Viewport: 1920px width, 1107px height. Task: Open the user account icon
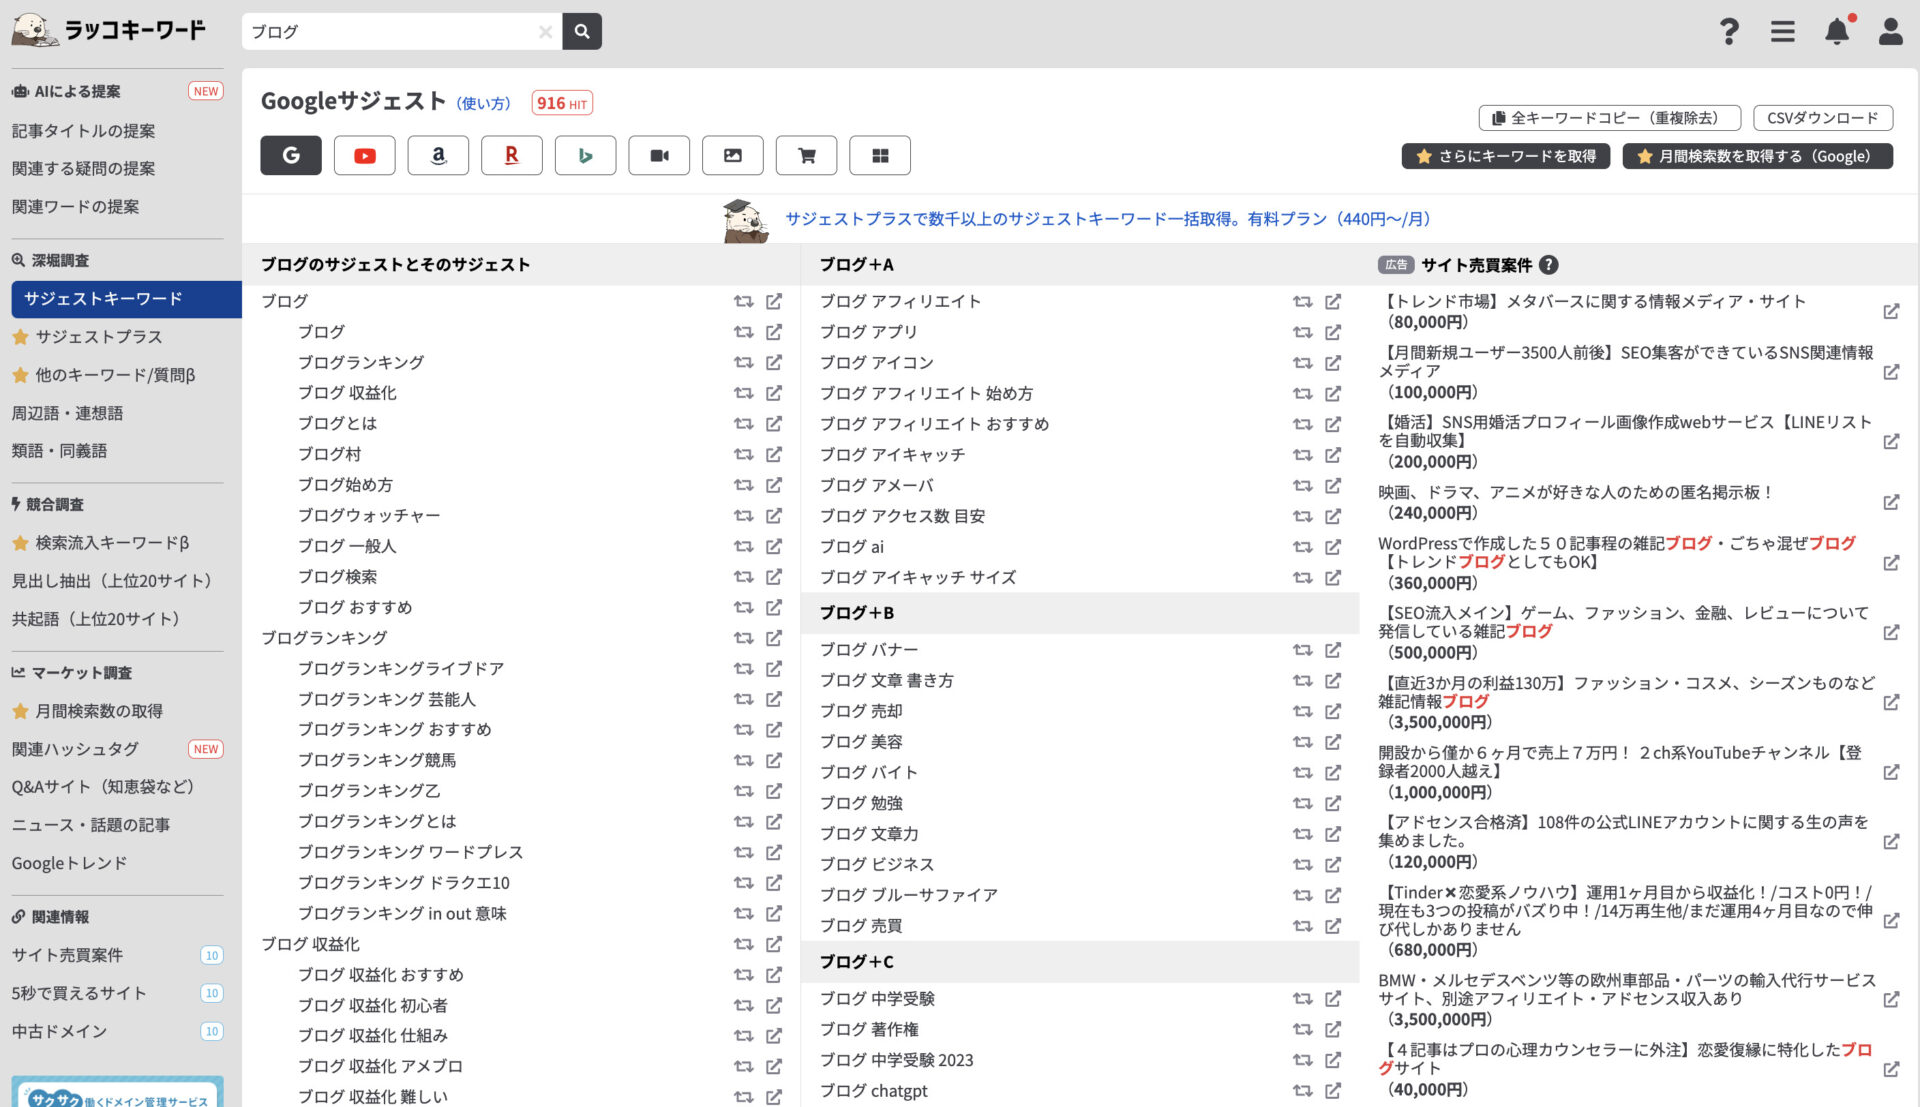1890,31
